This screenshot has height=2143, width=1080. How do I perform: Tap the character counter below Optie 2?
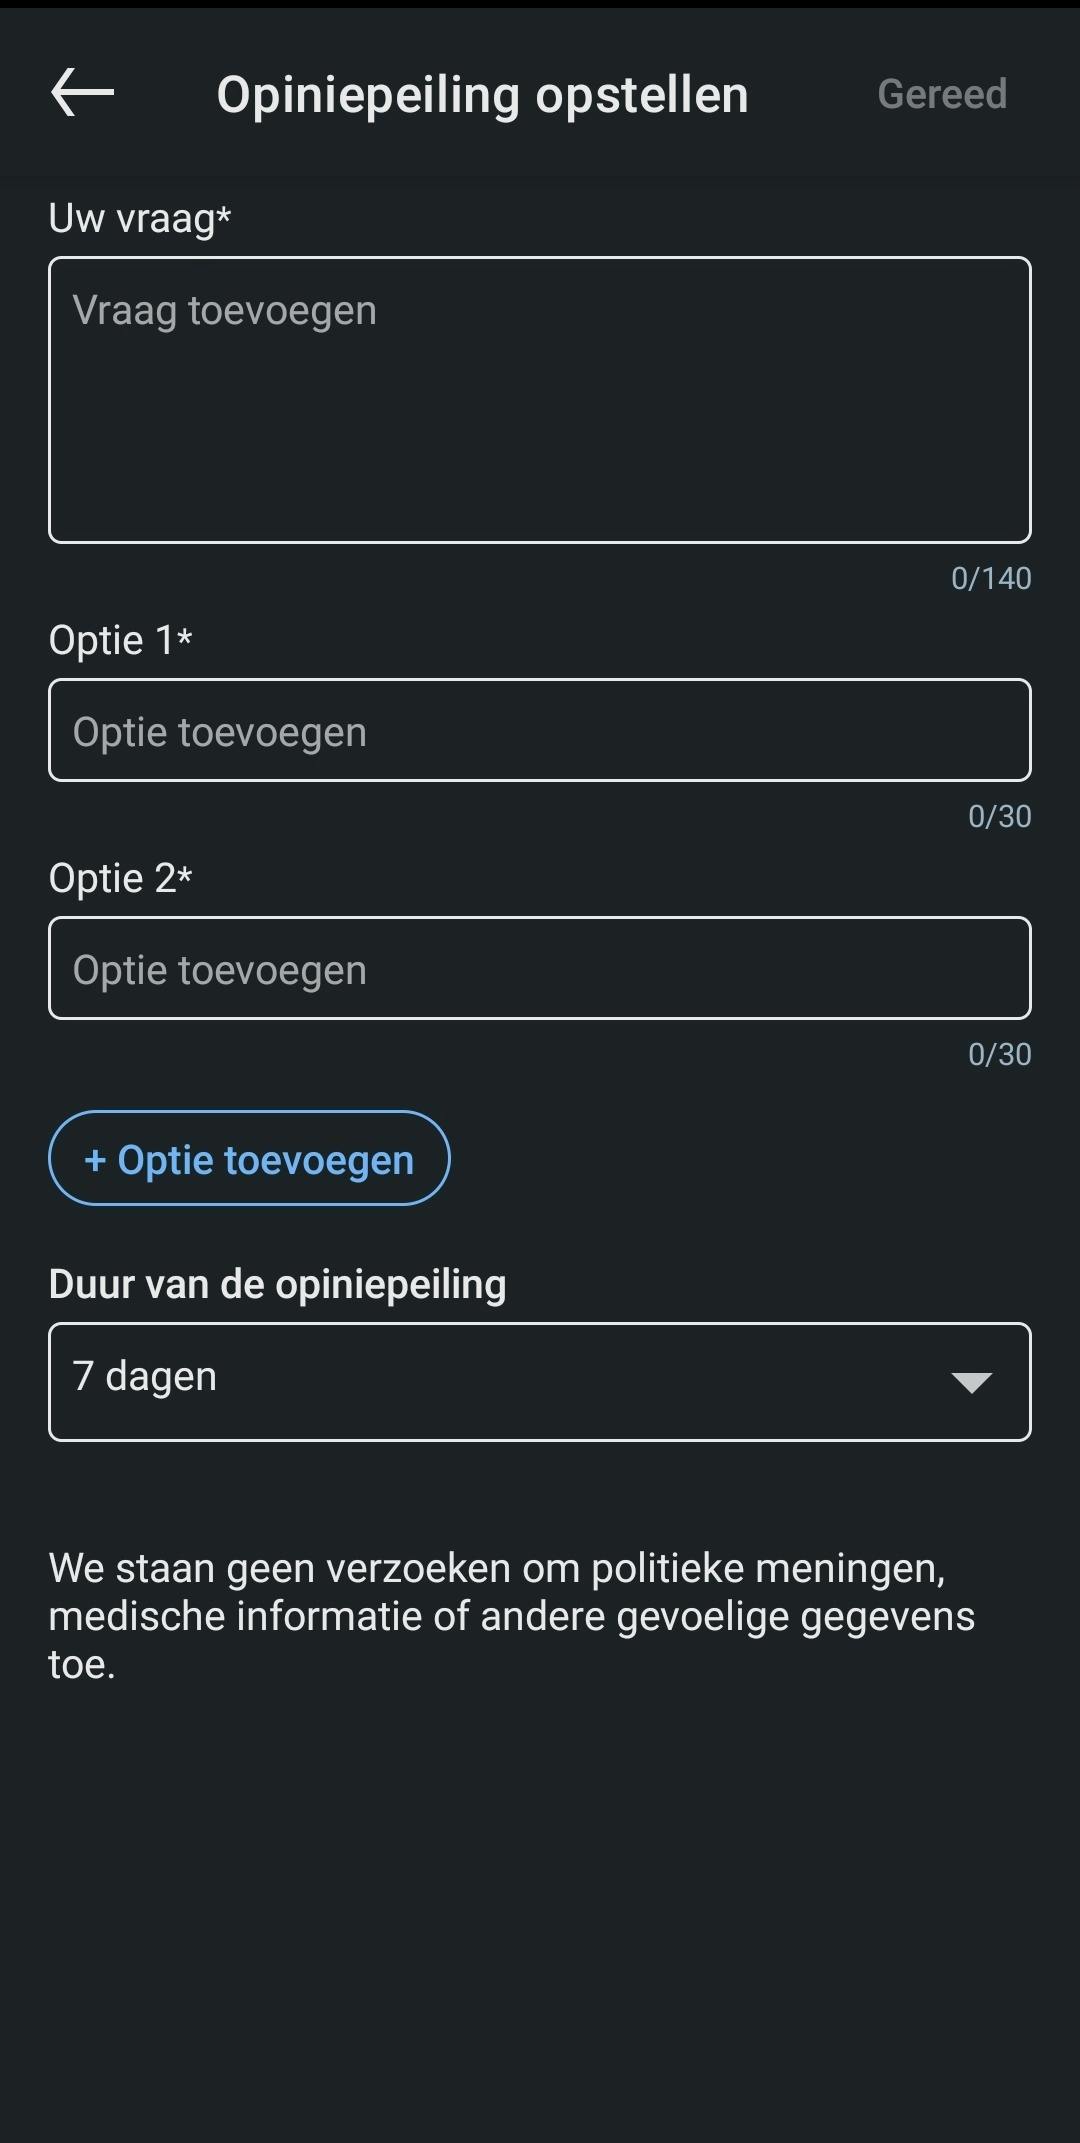tap(999, 1054)
